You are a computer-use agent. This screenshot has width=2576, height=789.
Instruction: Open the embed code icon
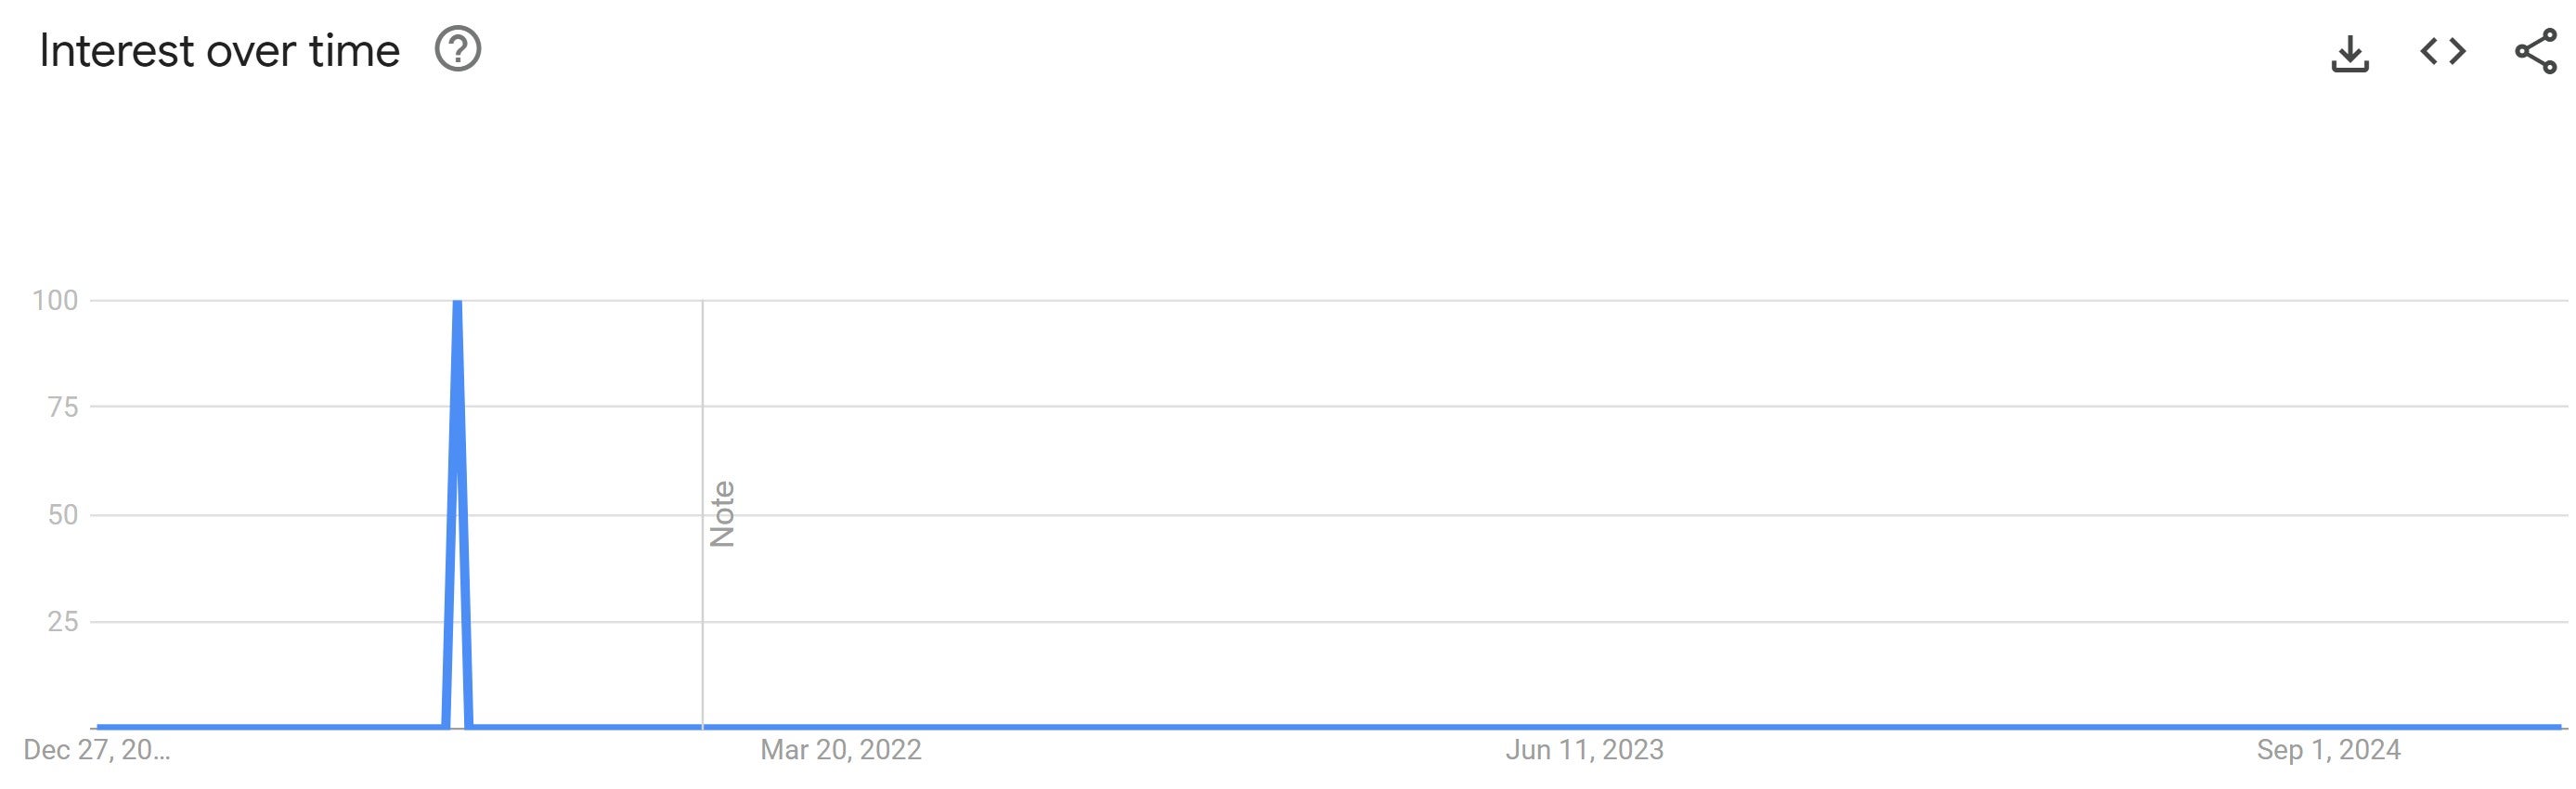point(2442,50)
